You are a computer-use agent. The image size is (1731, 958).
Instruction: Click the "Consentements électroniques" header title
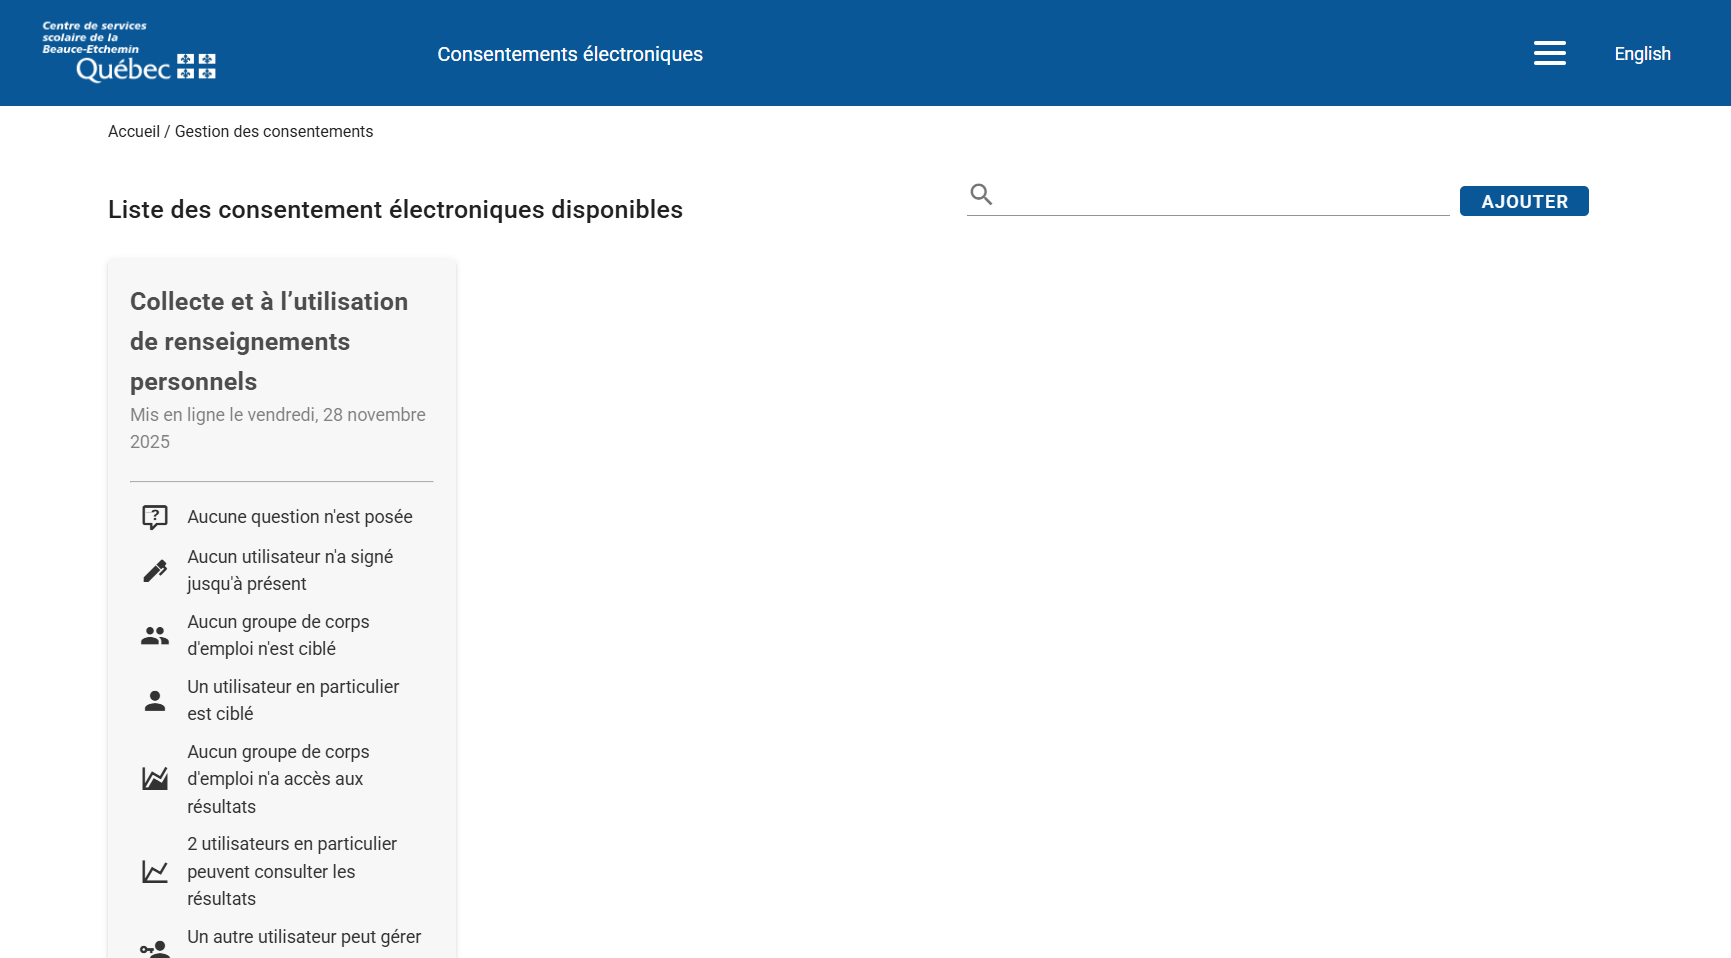[570, 54]
